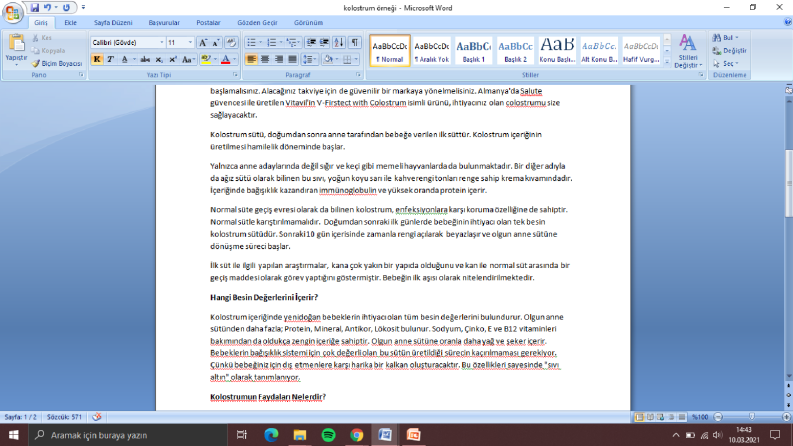Viewport: 793px width, 446px height.
Task: Switch to Başvurular tab
Action: 164,23
